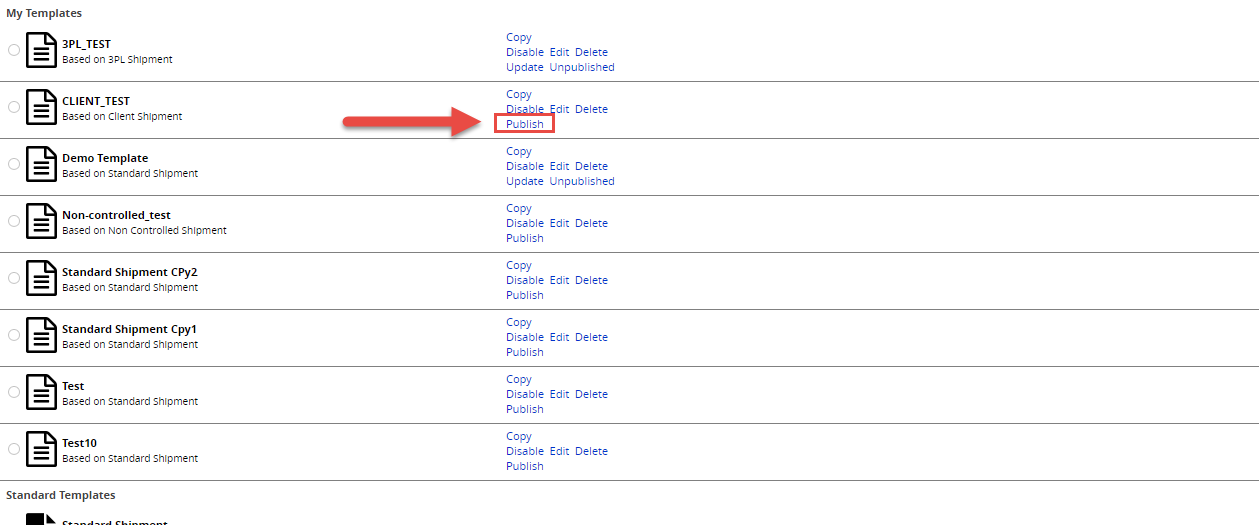Click the Standard Shipment CPy2 document icon
This screenshot has width=1259, height=525.
tap(41, 278)
